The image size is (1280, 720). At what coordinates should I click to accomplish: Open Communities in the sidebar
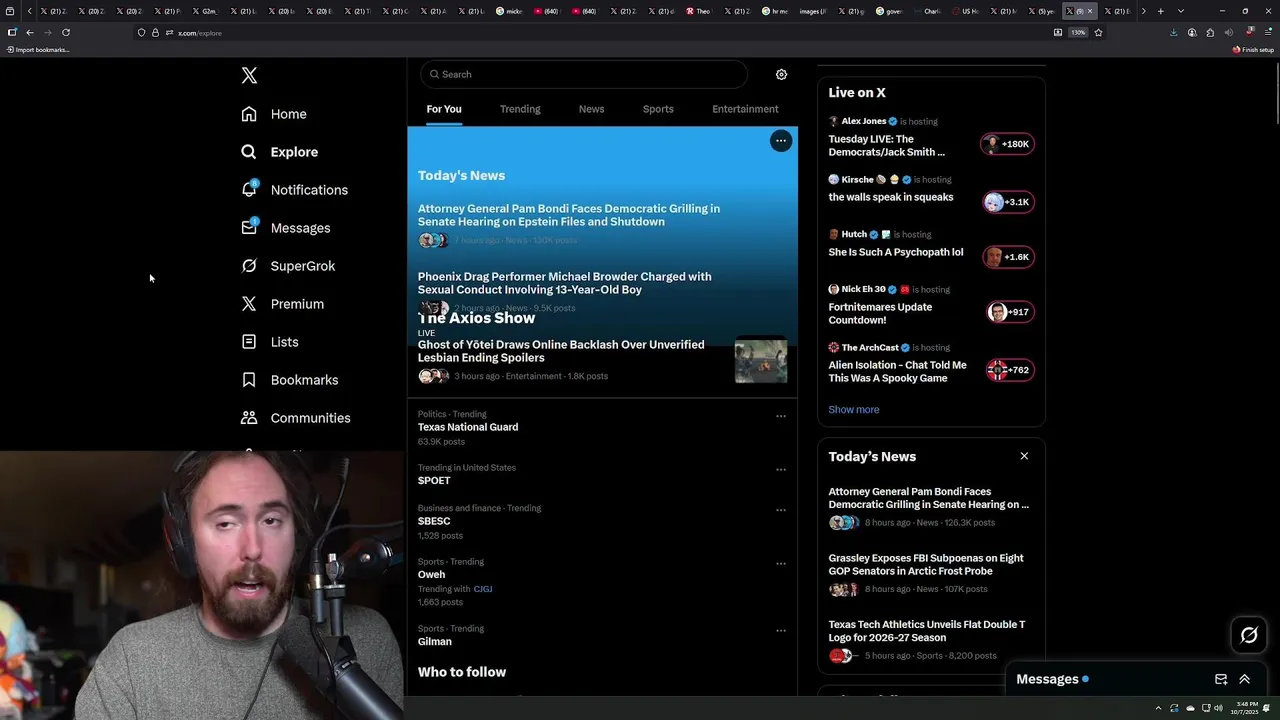click(296, 418)
